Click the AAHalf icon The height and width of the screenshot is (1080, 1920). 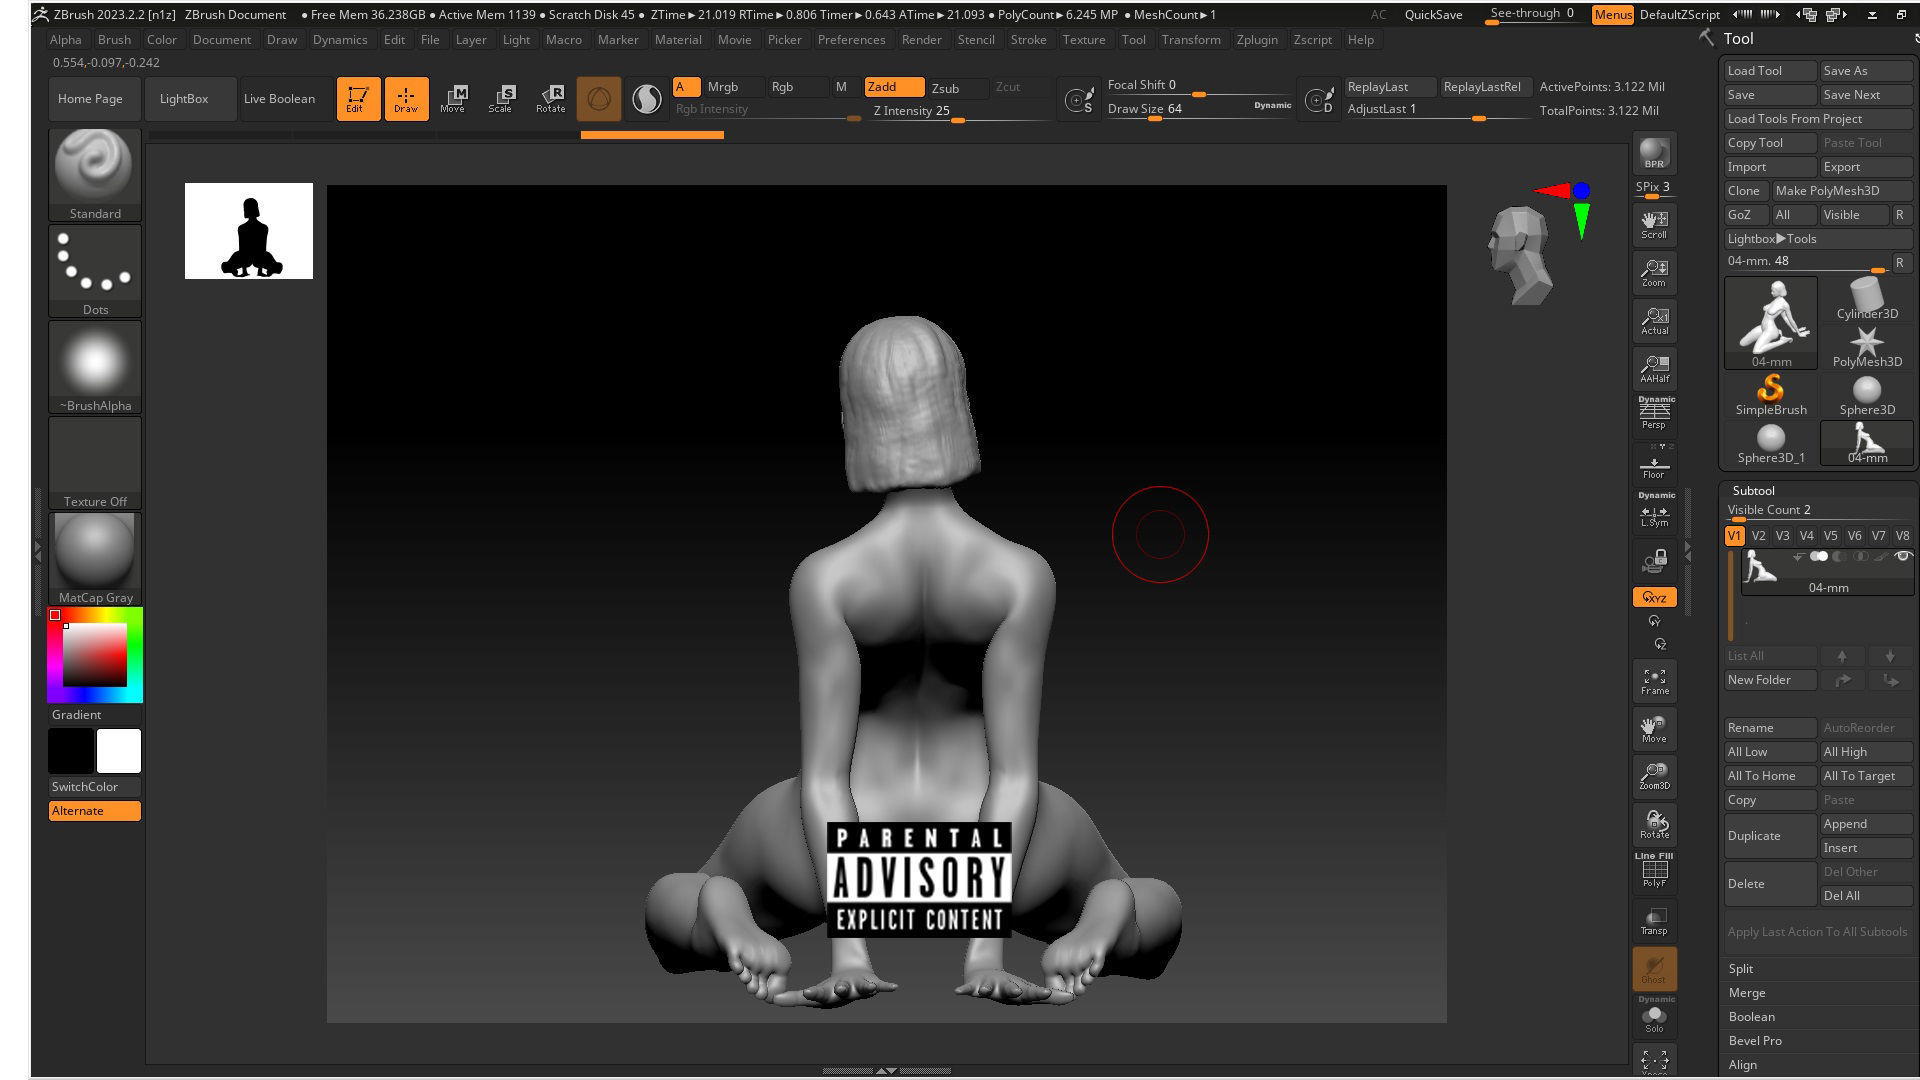pyautogui.click(x=1654, y=368)
